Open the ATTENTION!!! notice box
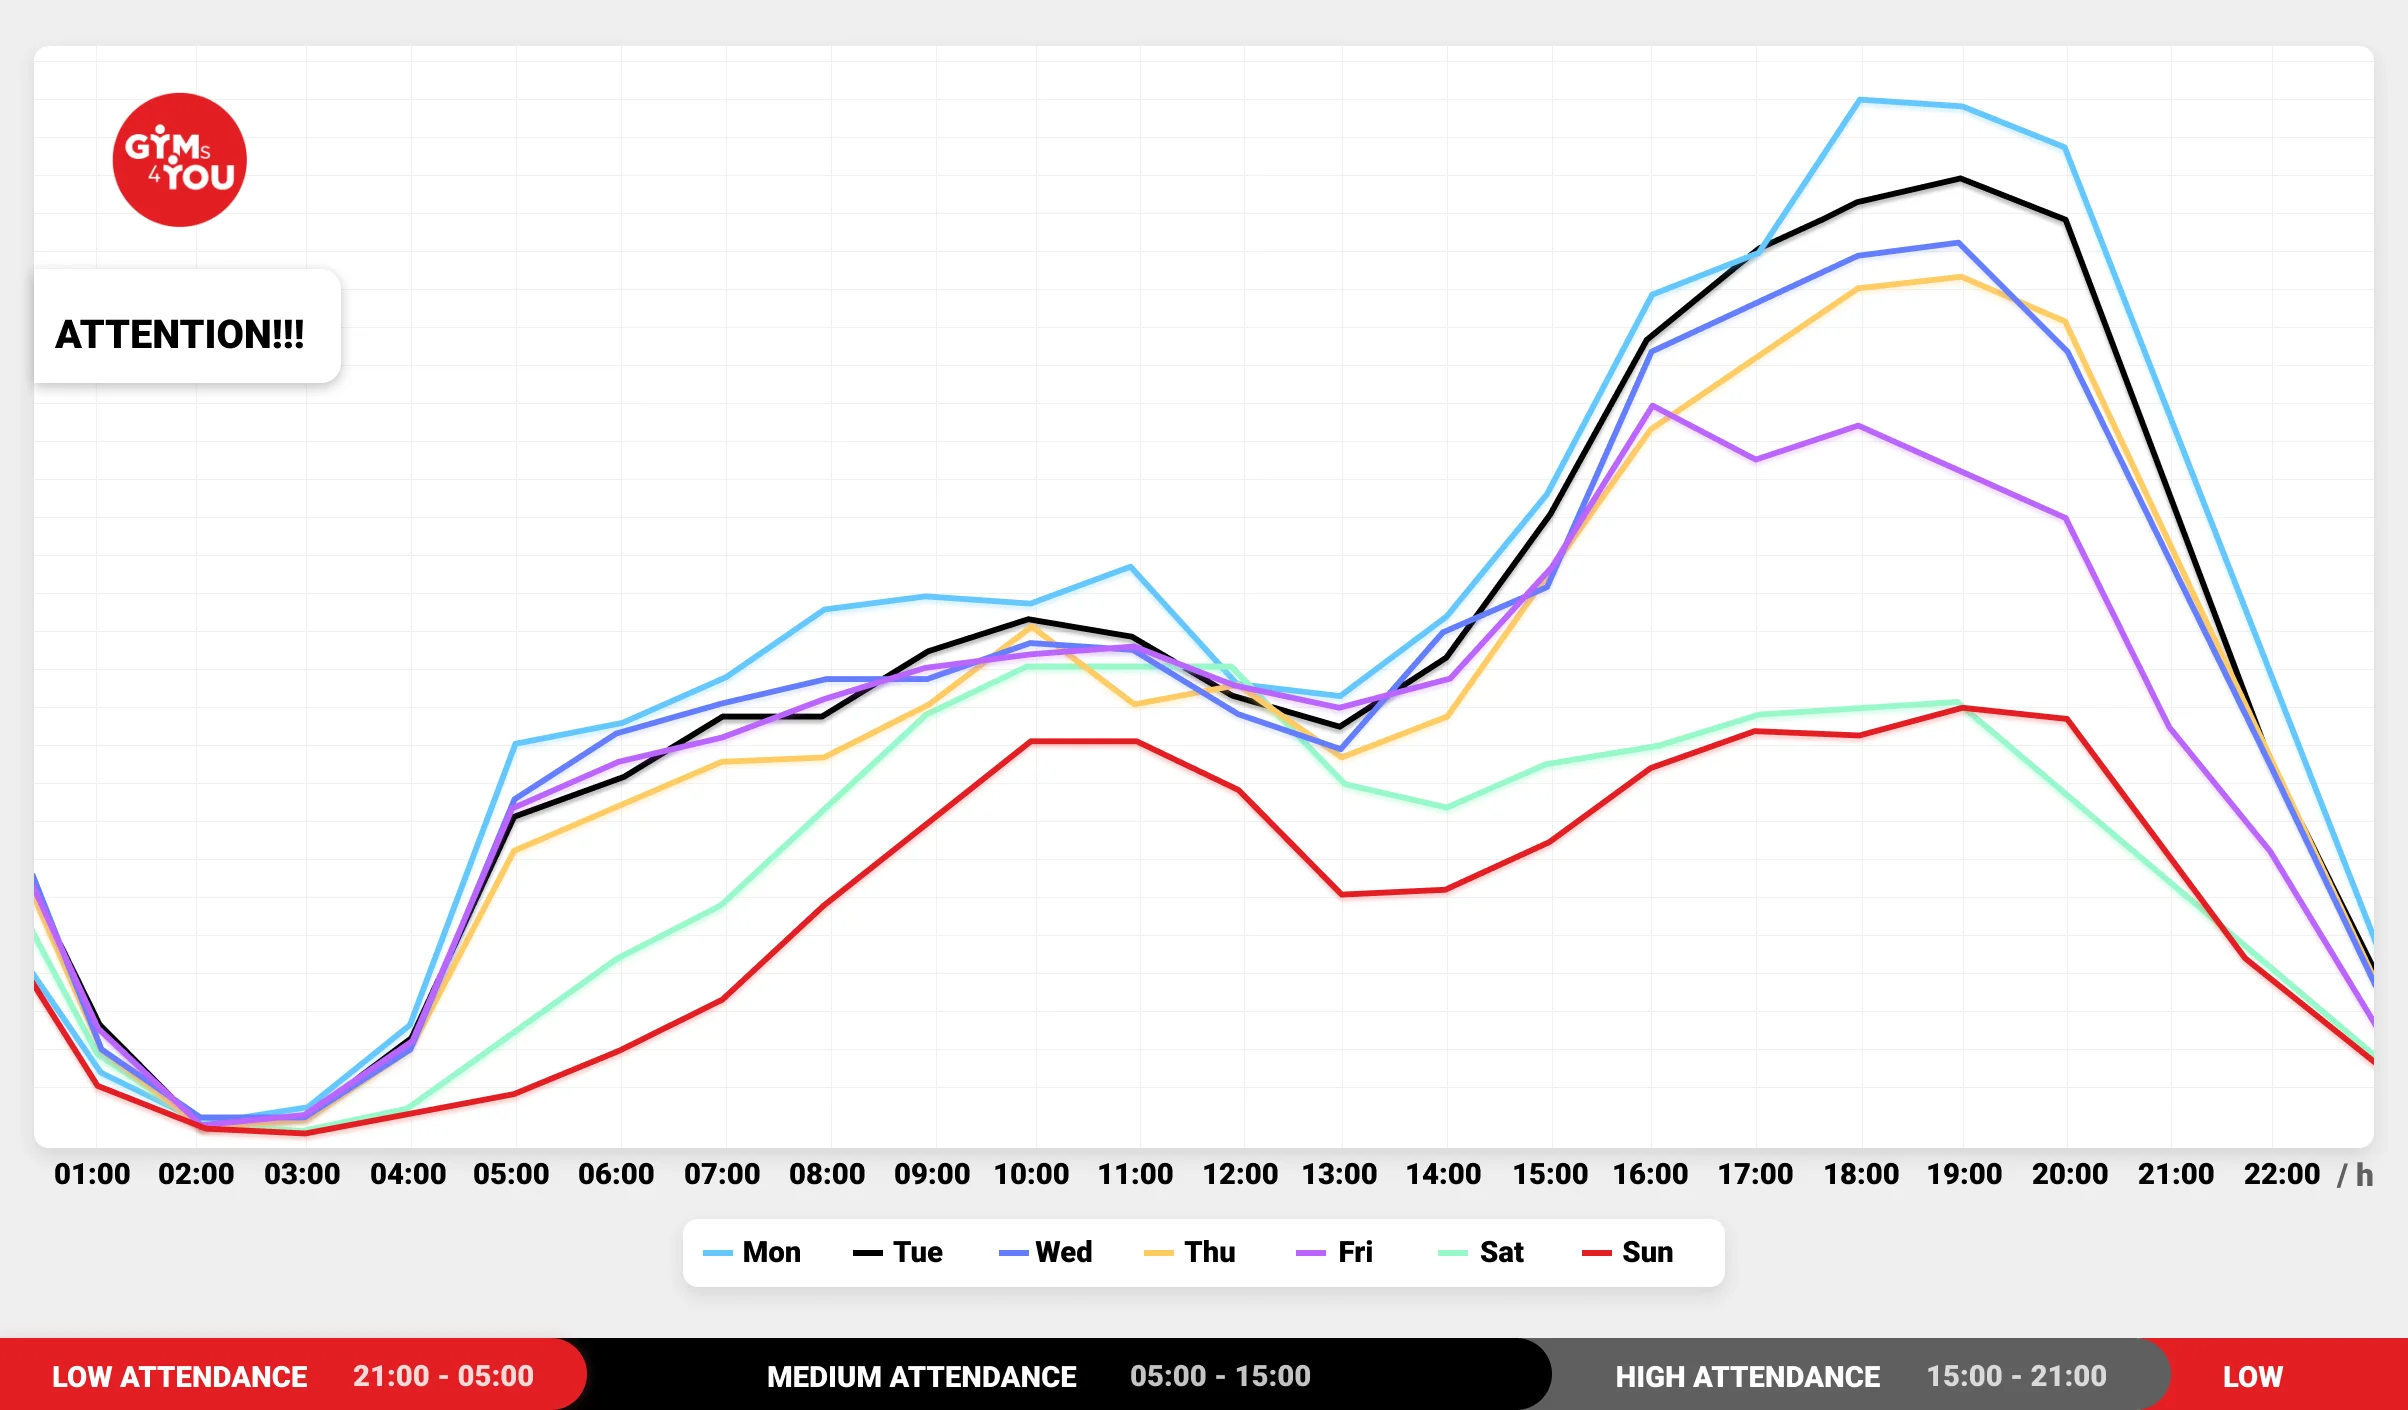Screen dimensions: 2408x1410 click(x=187, y=326)
